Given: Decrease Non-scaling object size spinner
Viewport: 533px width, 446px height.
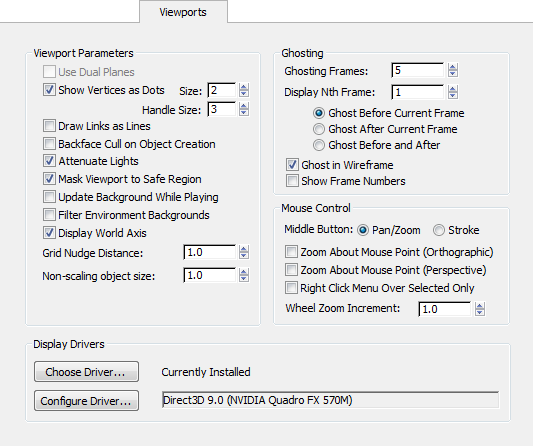Looking at the screenshot, I should coord(244,279).
